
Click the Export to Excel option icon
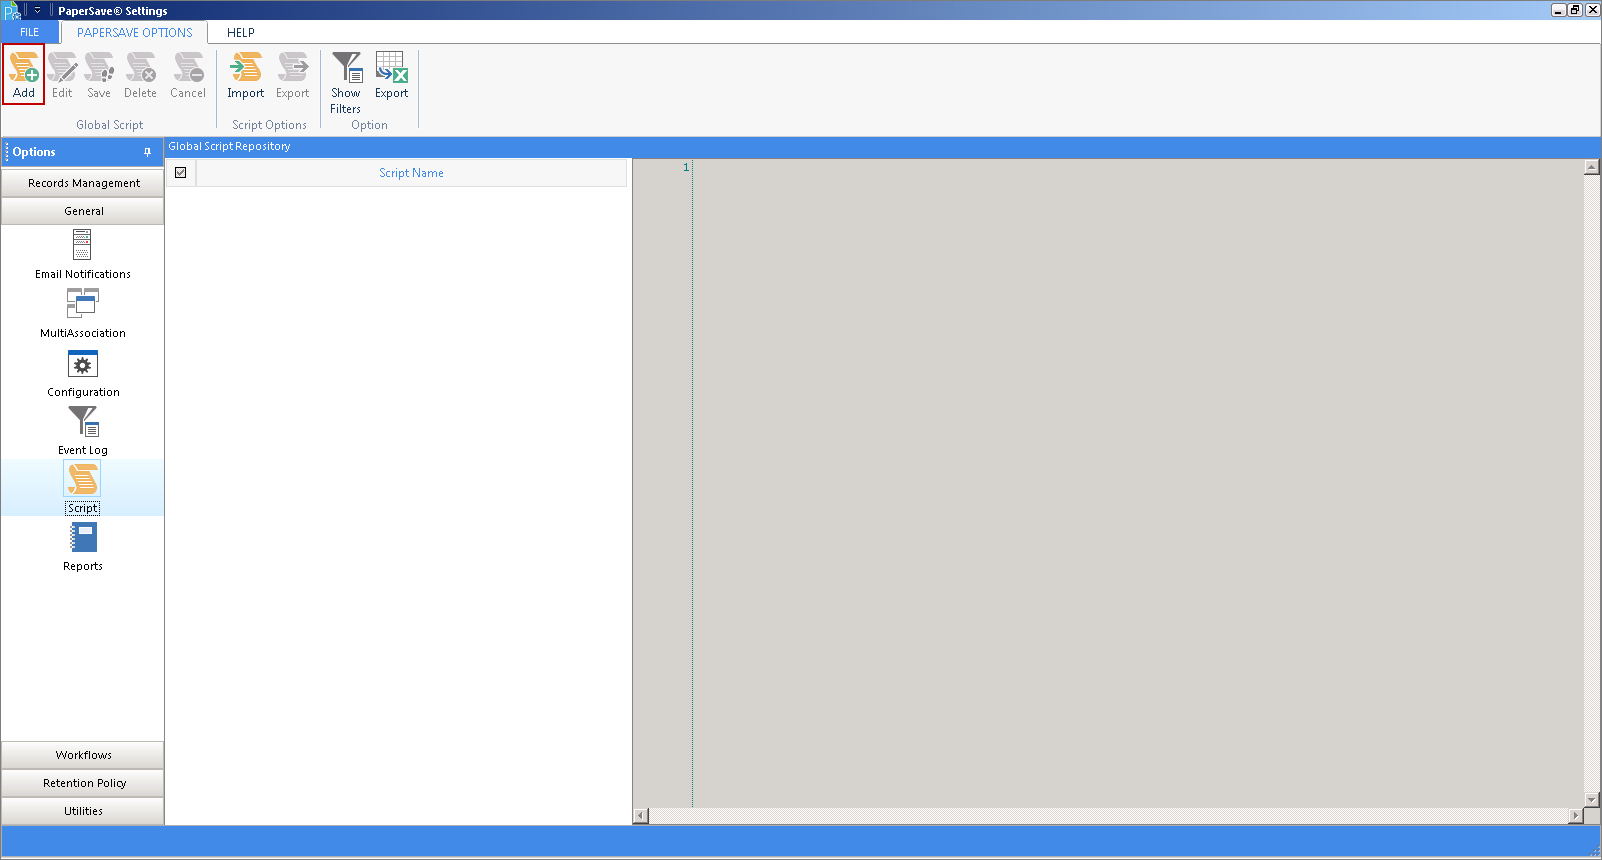point(392,75)
